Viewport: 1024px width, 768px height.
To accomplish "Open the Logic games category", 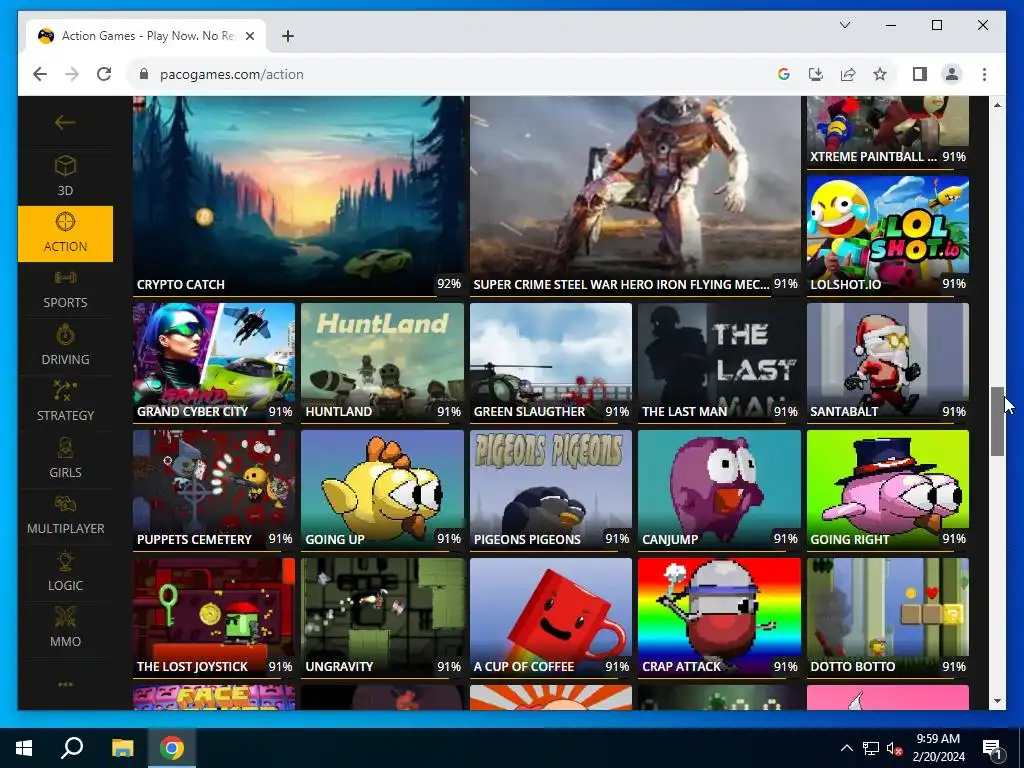I will [x=65, y=572].
